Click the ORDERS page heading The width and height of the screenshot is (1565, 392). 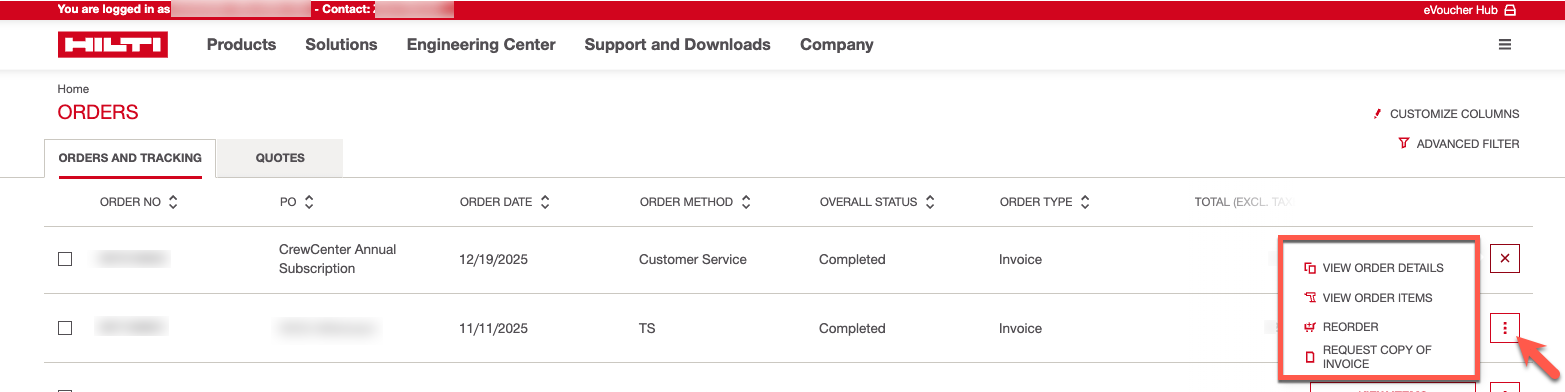[x=98, y=113]
